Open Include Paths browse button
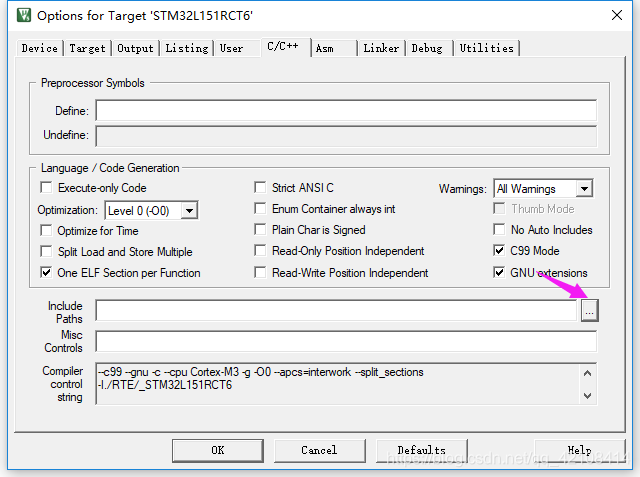The width and height of the screenshot is (640, 477). pos(589,311)
